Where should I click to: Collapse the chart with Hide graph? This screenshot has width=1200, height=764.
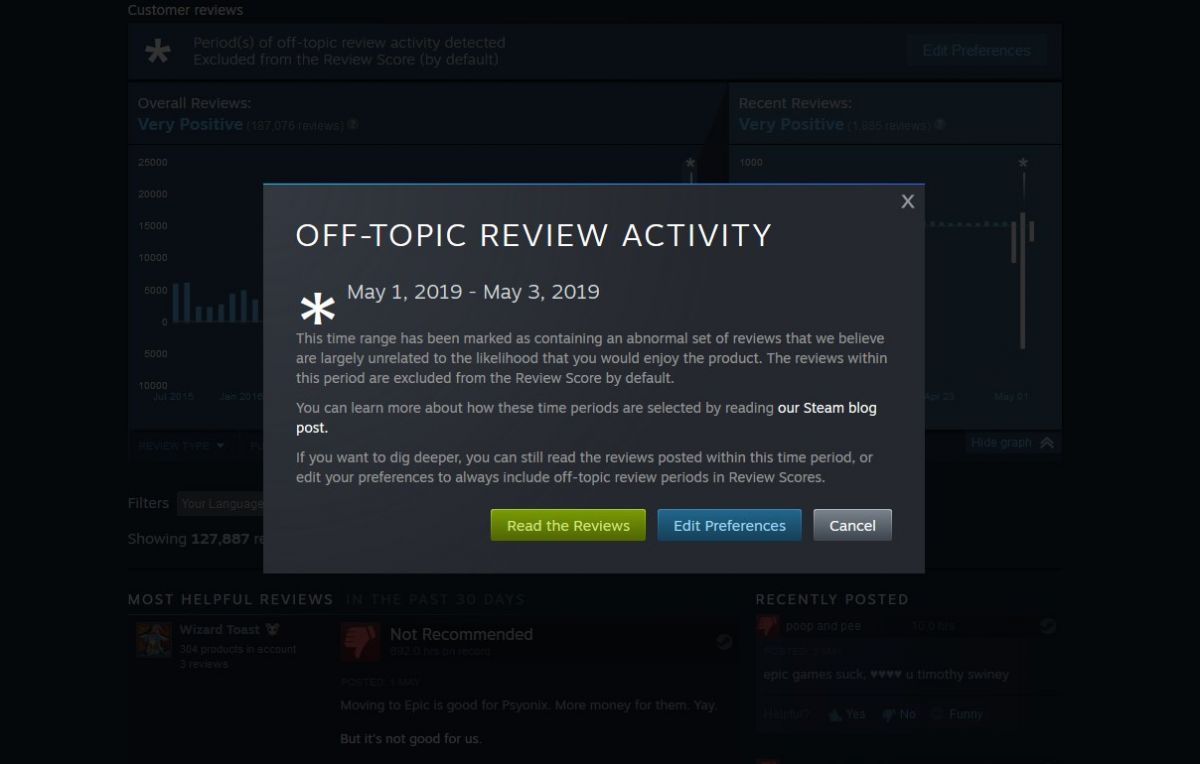(1012, 442)
